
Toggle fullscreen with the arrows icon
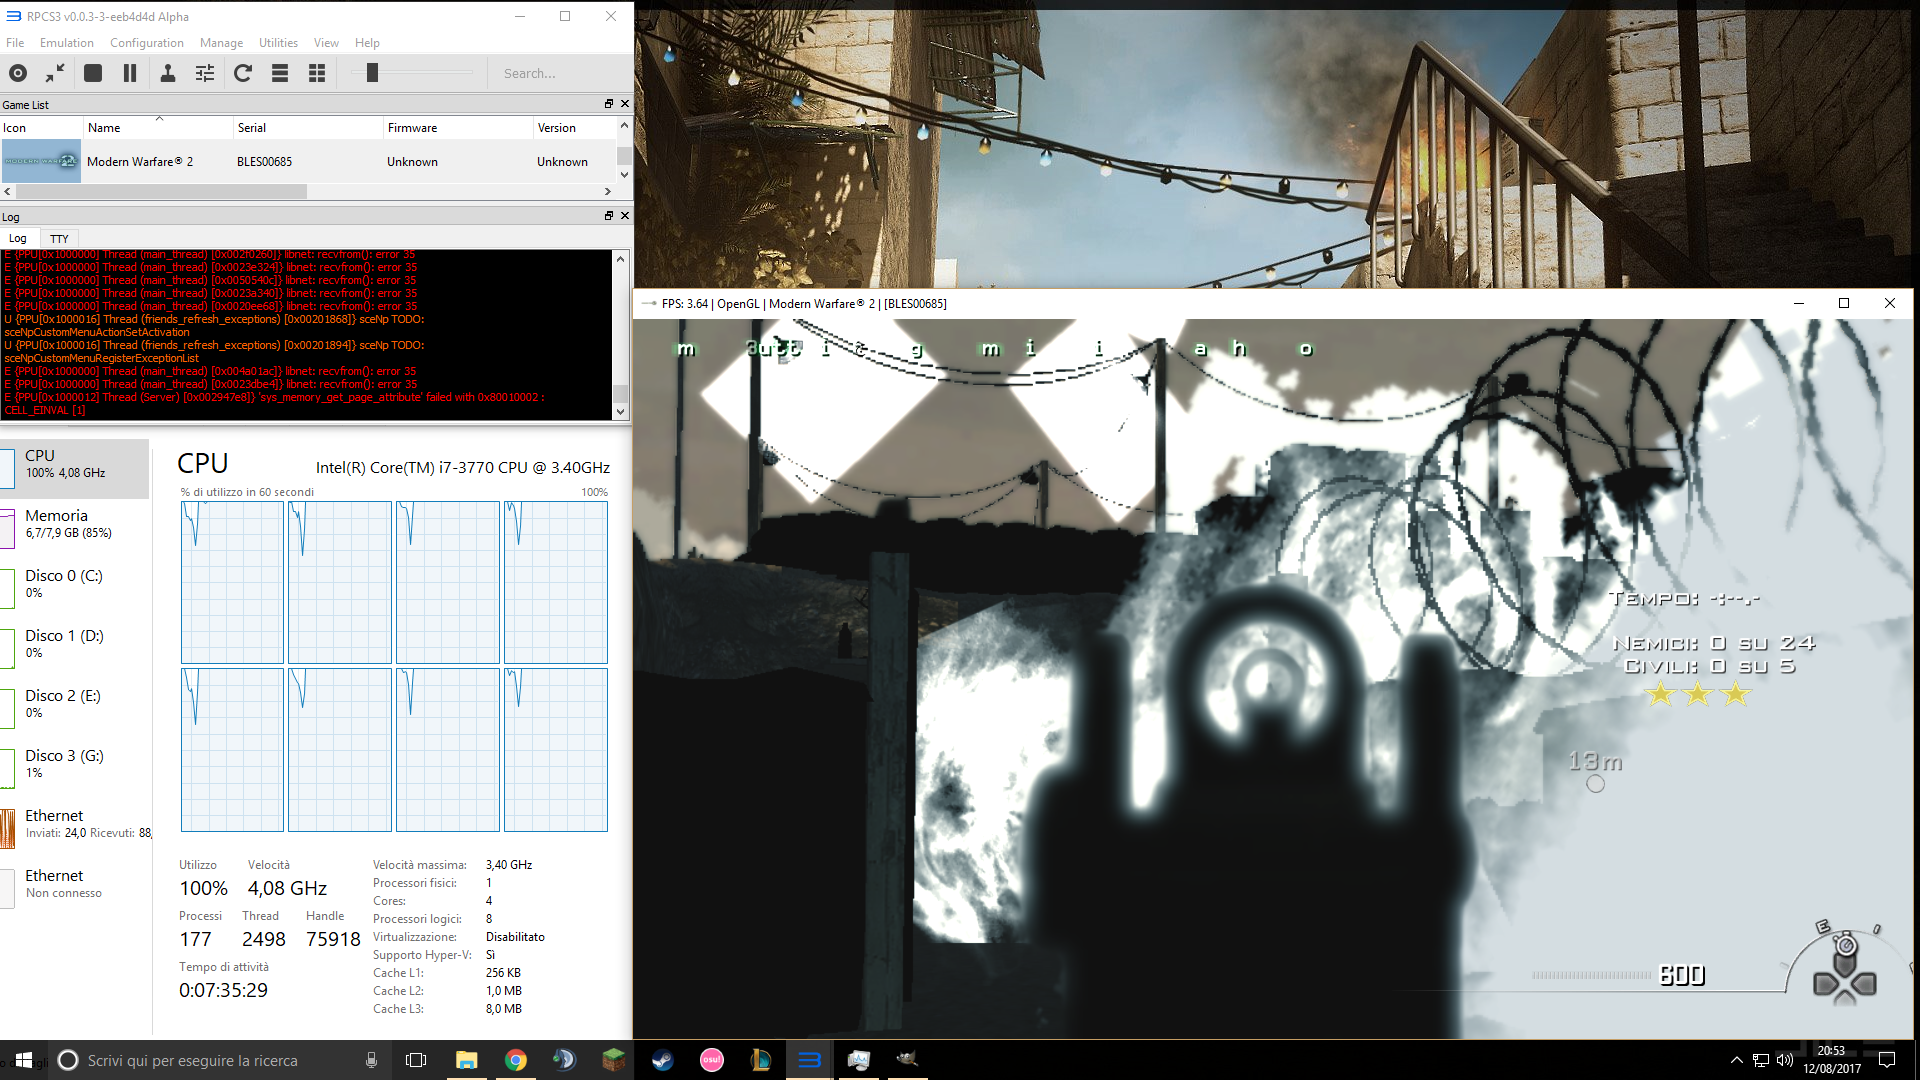tap(55, 73)
